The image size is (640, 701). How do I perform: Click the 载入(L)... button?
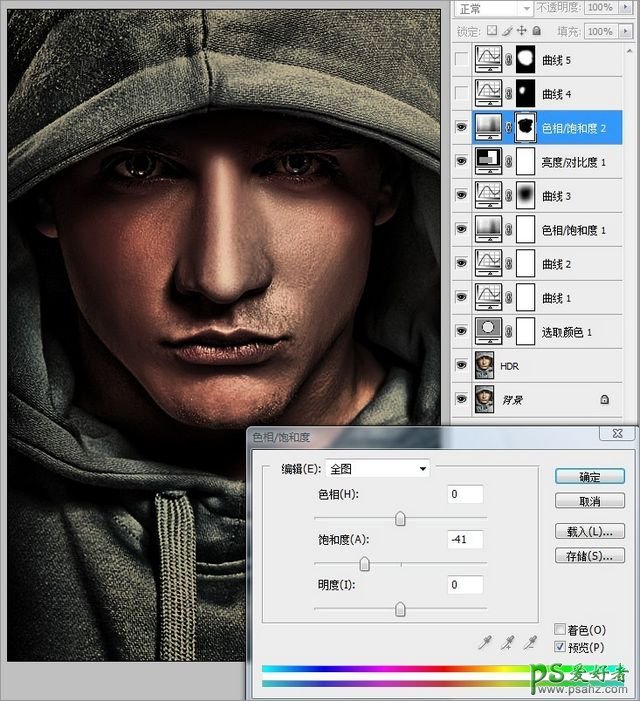[589, 531]
